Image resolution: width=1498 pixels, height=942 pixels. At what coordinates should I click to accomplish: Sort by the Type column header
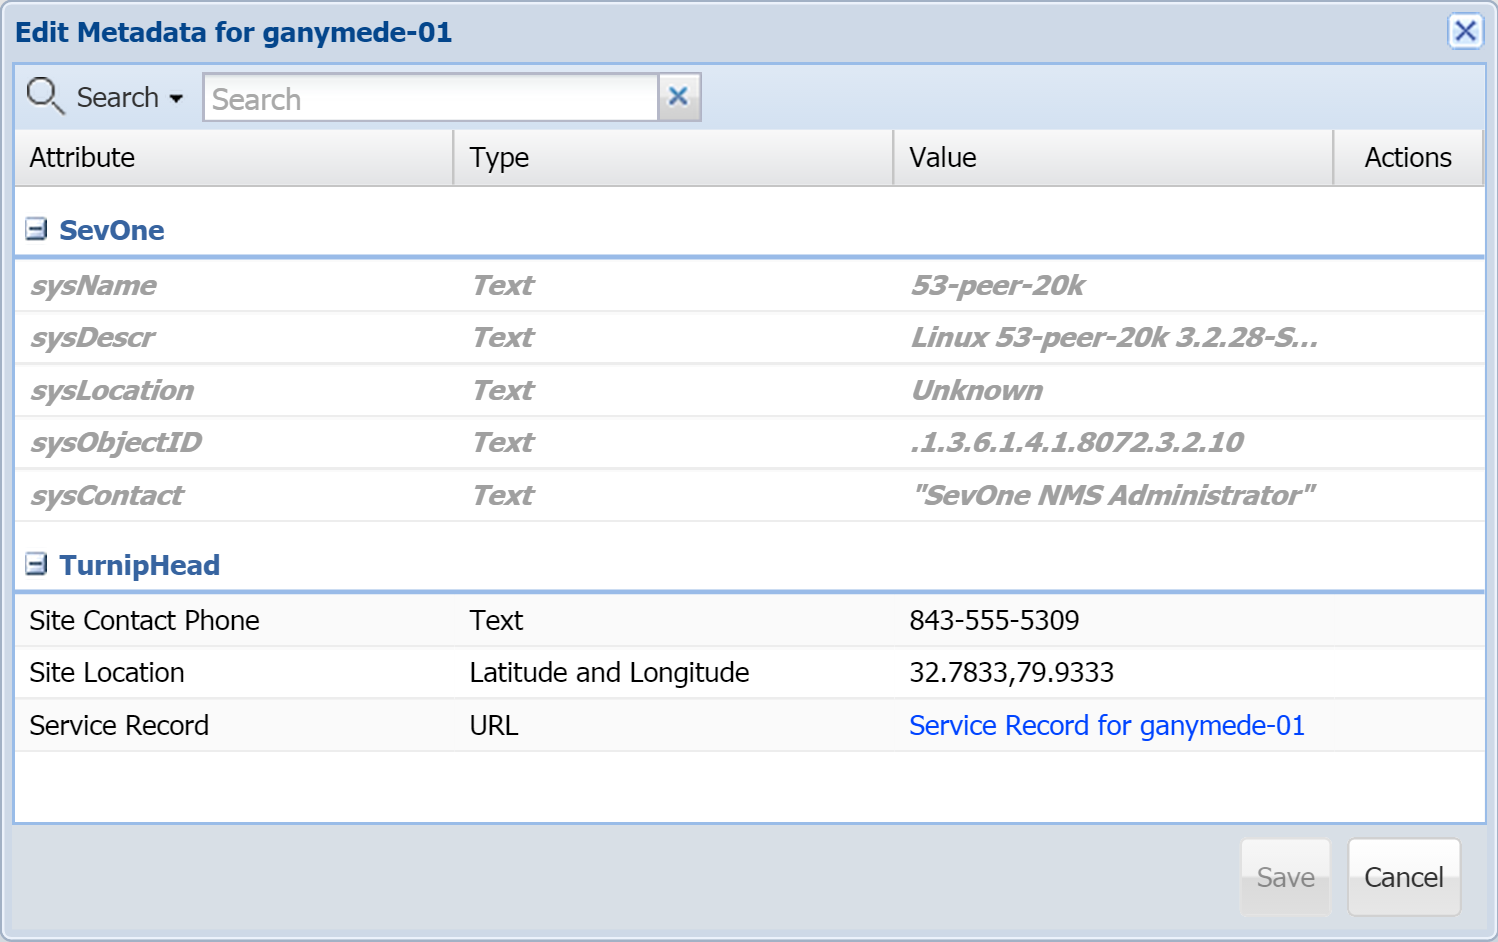[x=674, y=157]
